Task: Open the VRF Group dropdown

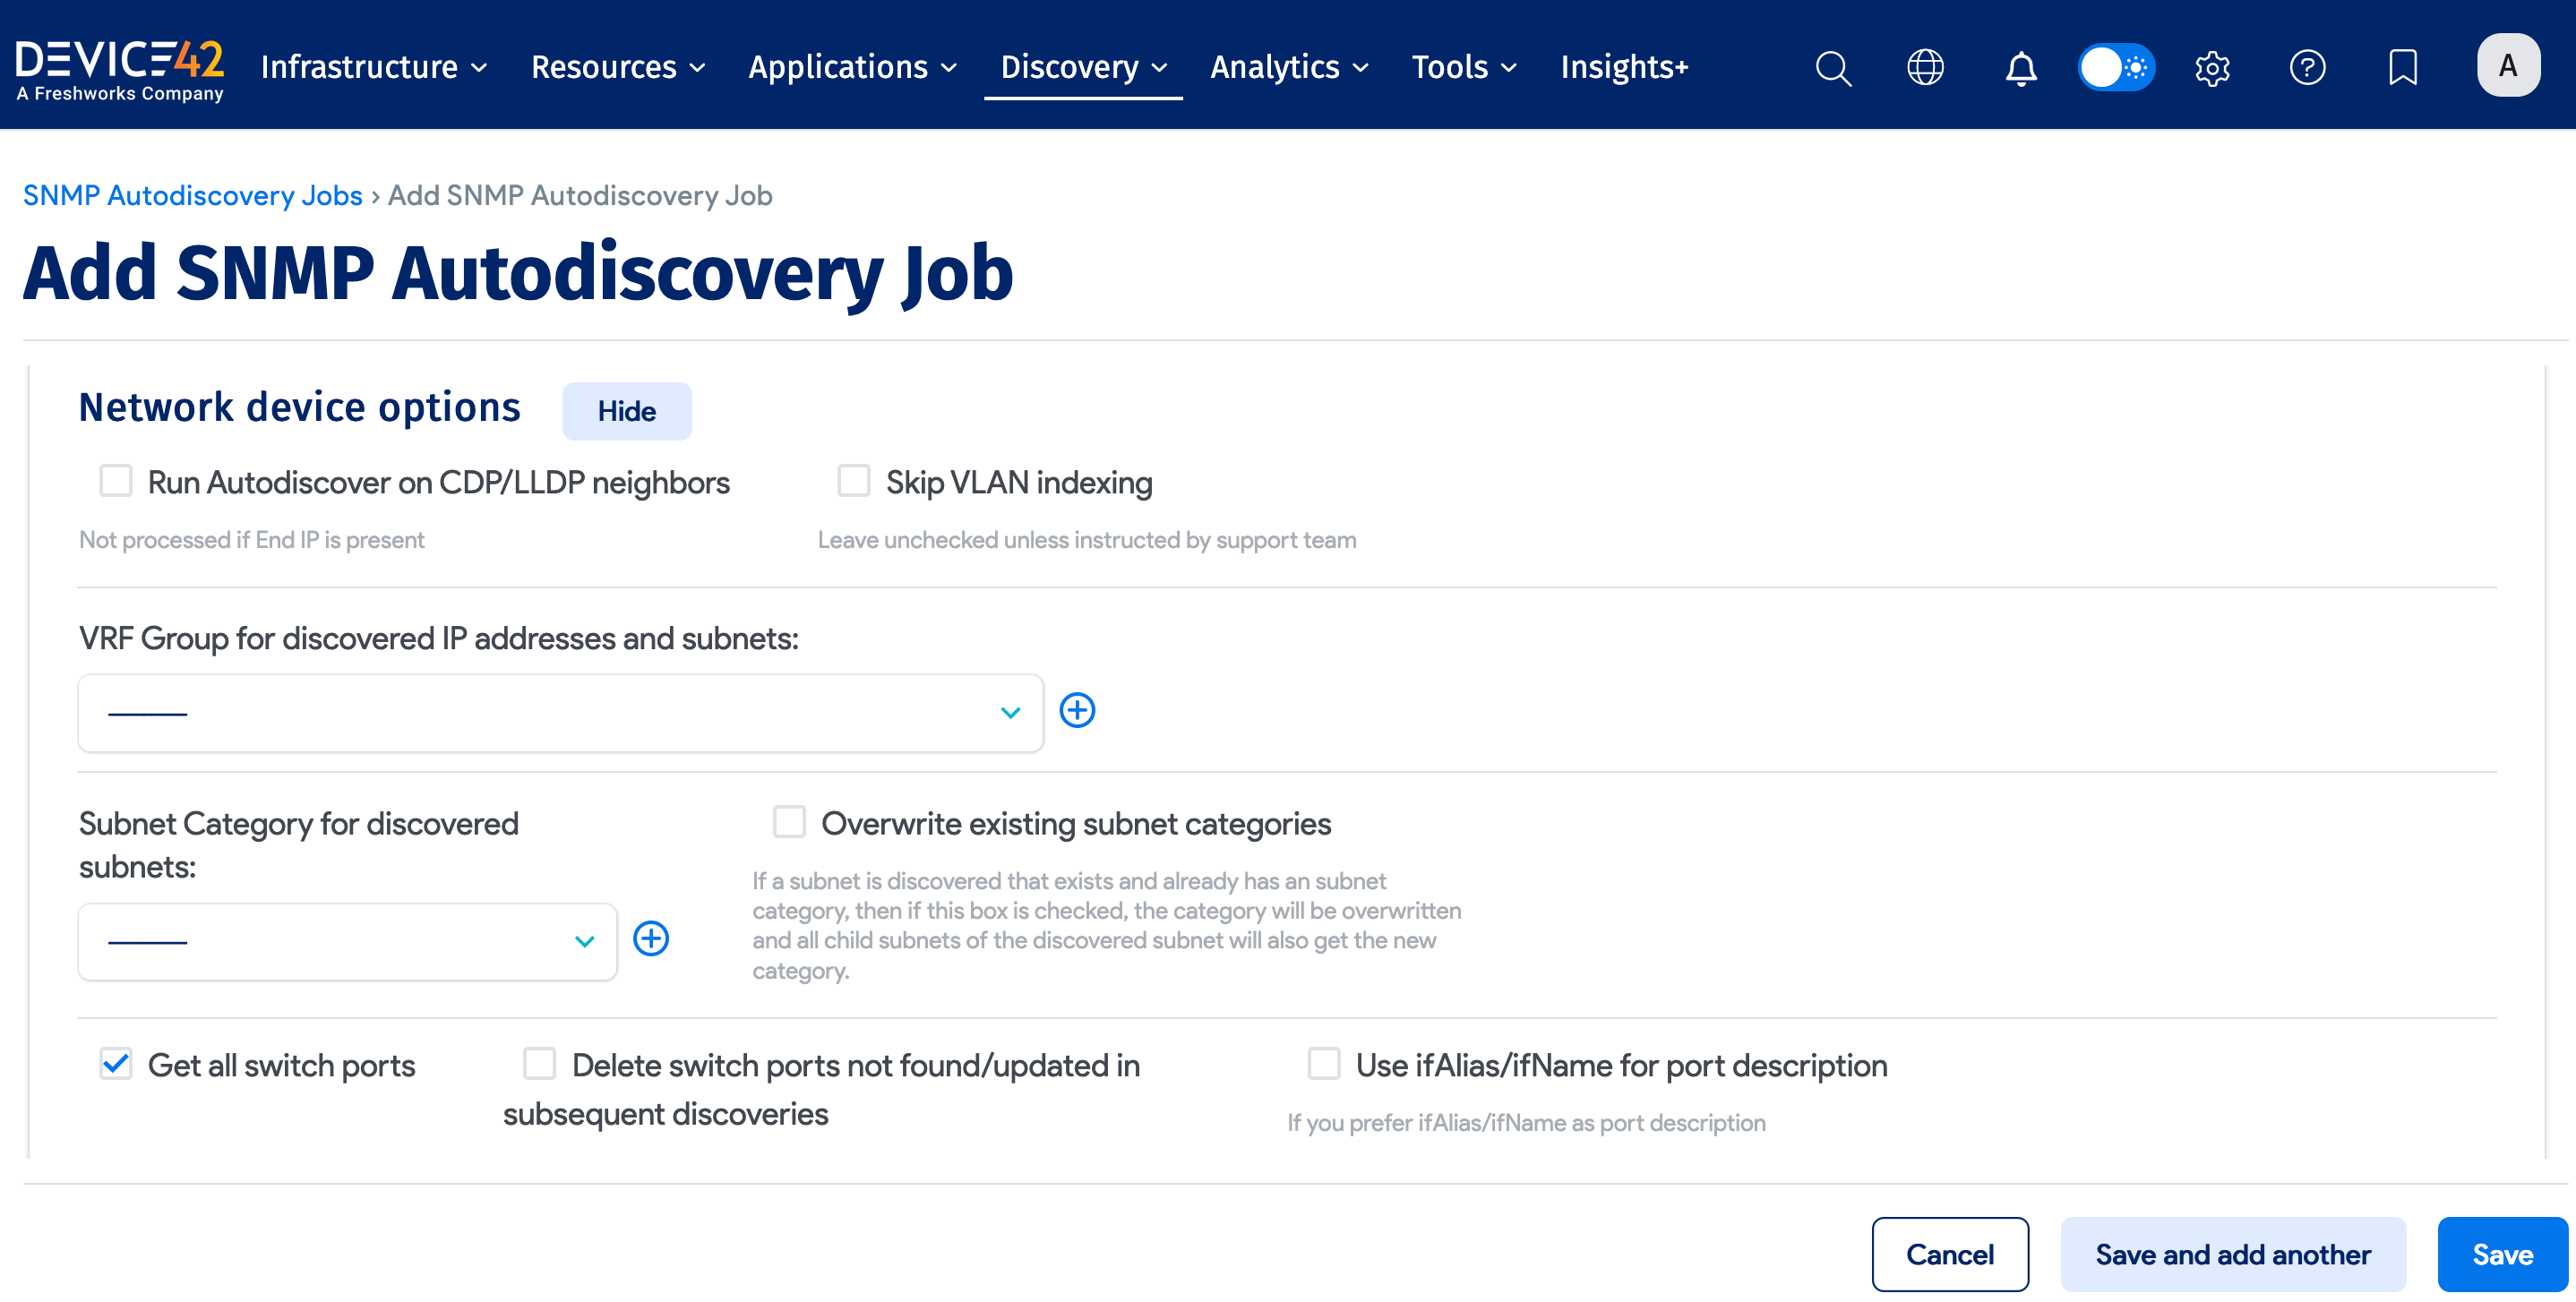Action: point(560,712)
